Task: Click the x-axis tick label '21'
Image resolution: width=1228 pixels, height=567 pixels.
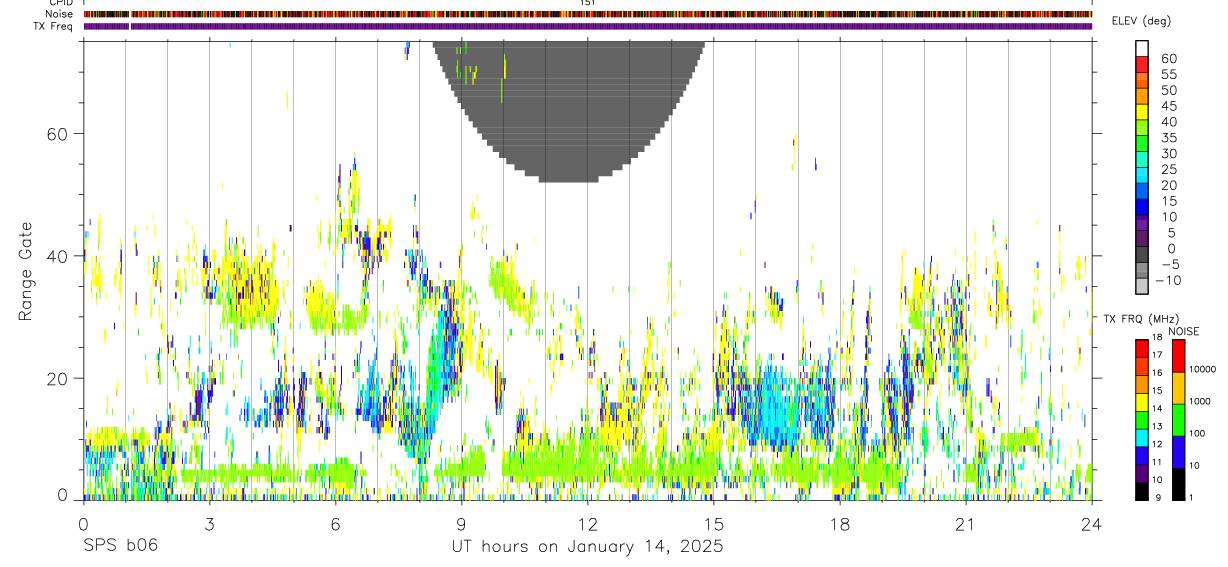Action: pos(965,524)
